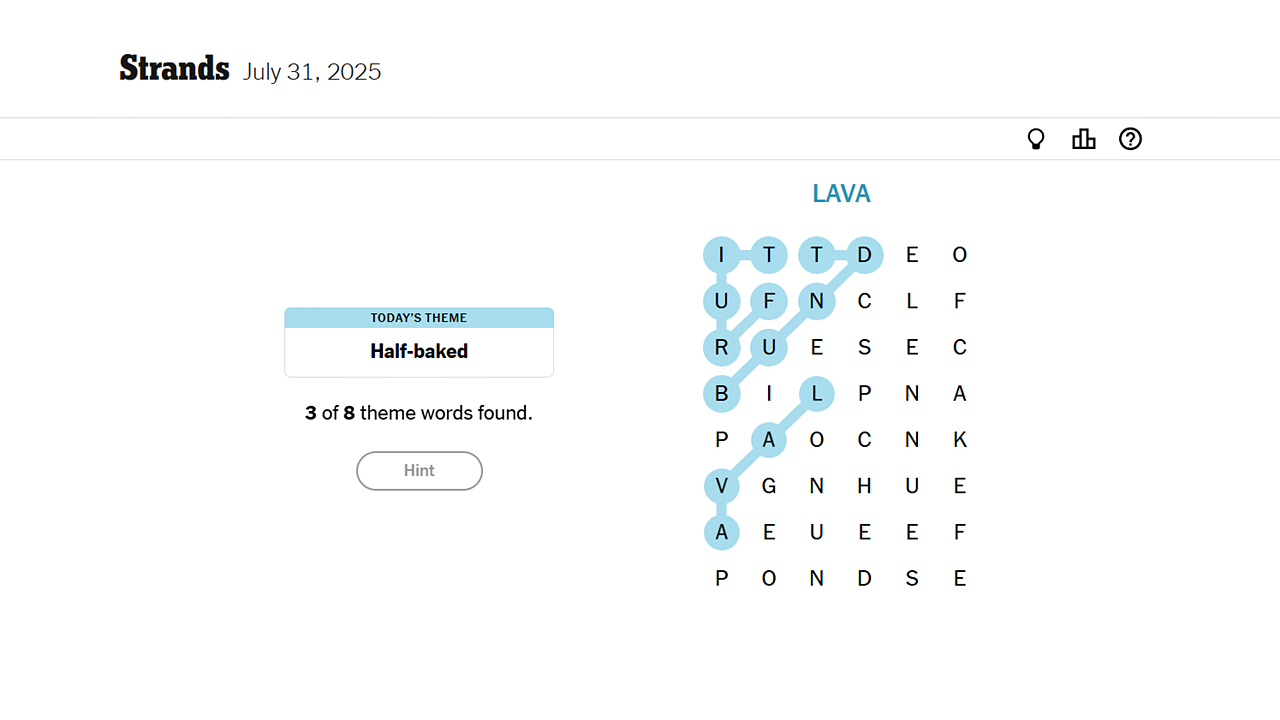This screenshot has width=1280, height=720.
Task: Click highlighted letter B
Action: [721, 394]
